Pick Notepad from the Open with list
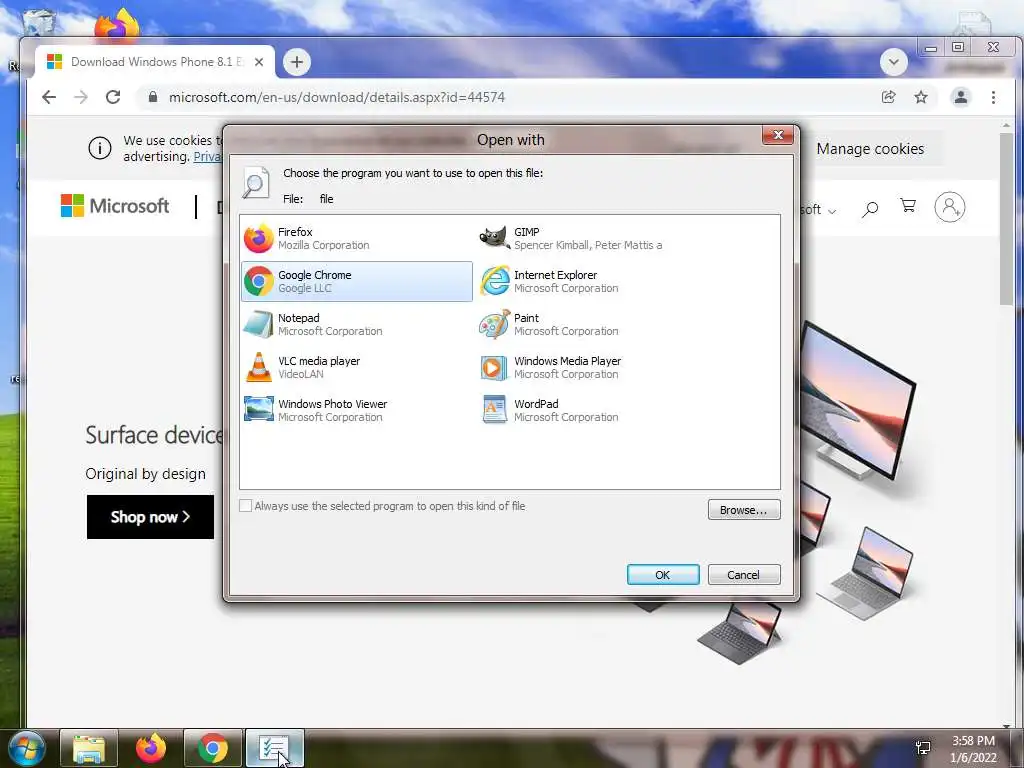Screen dimensions: 1024x768 coord(357,325)
